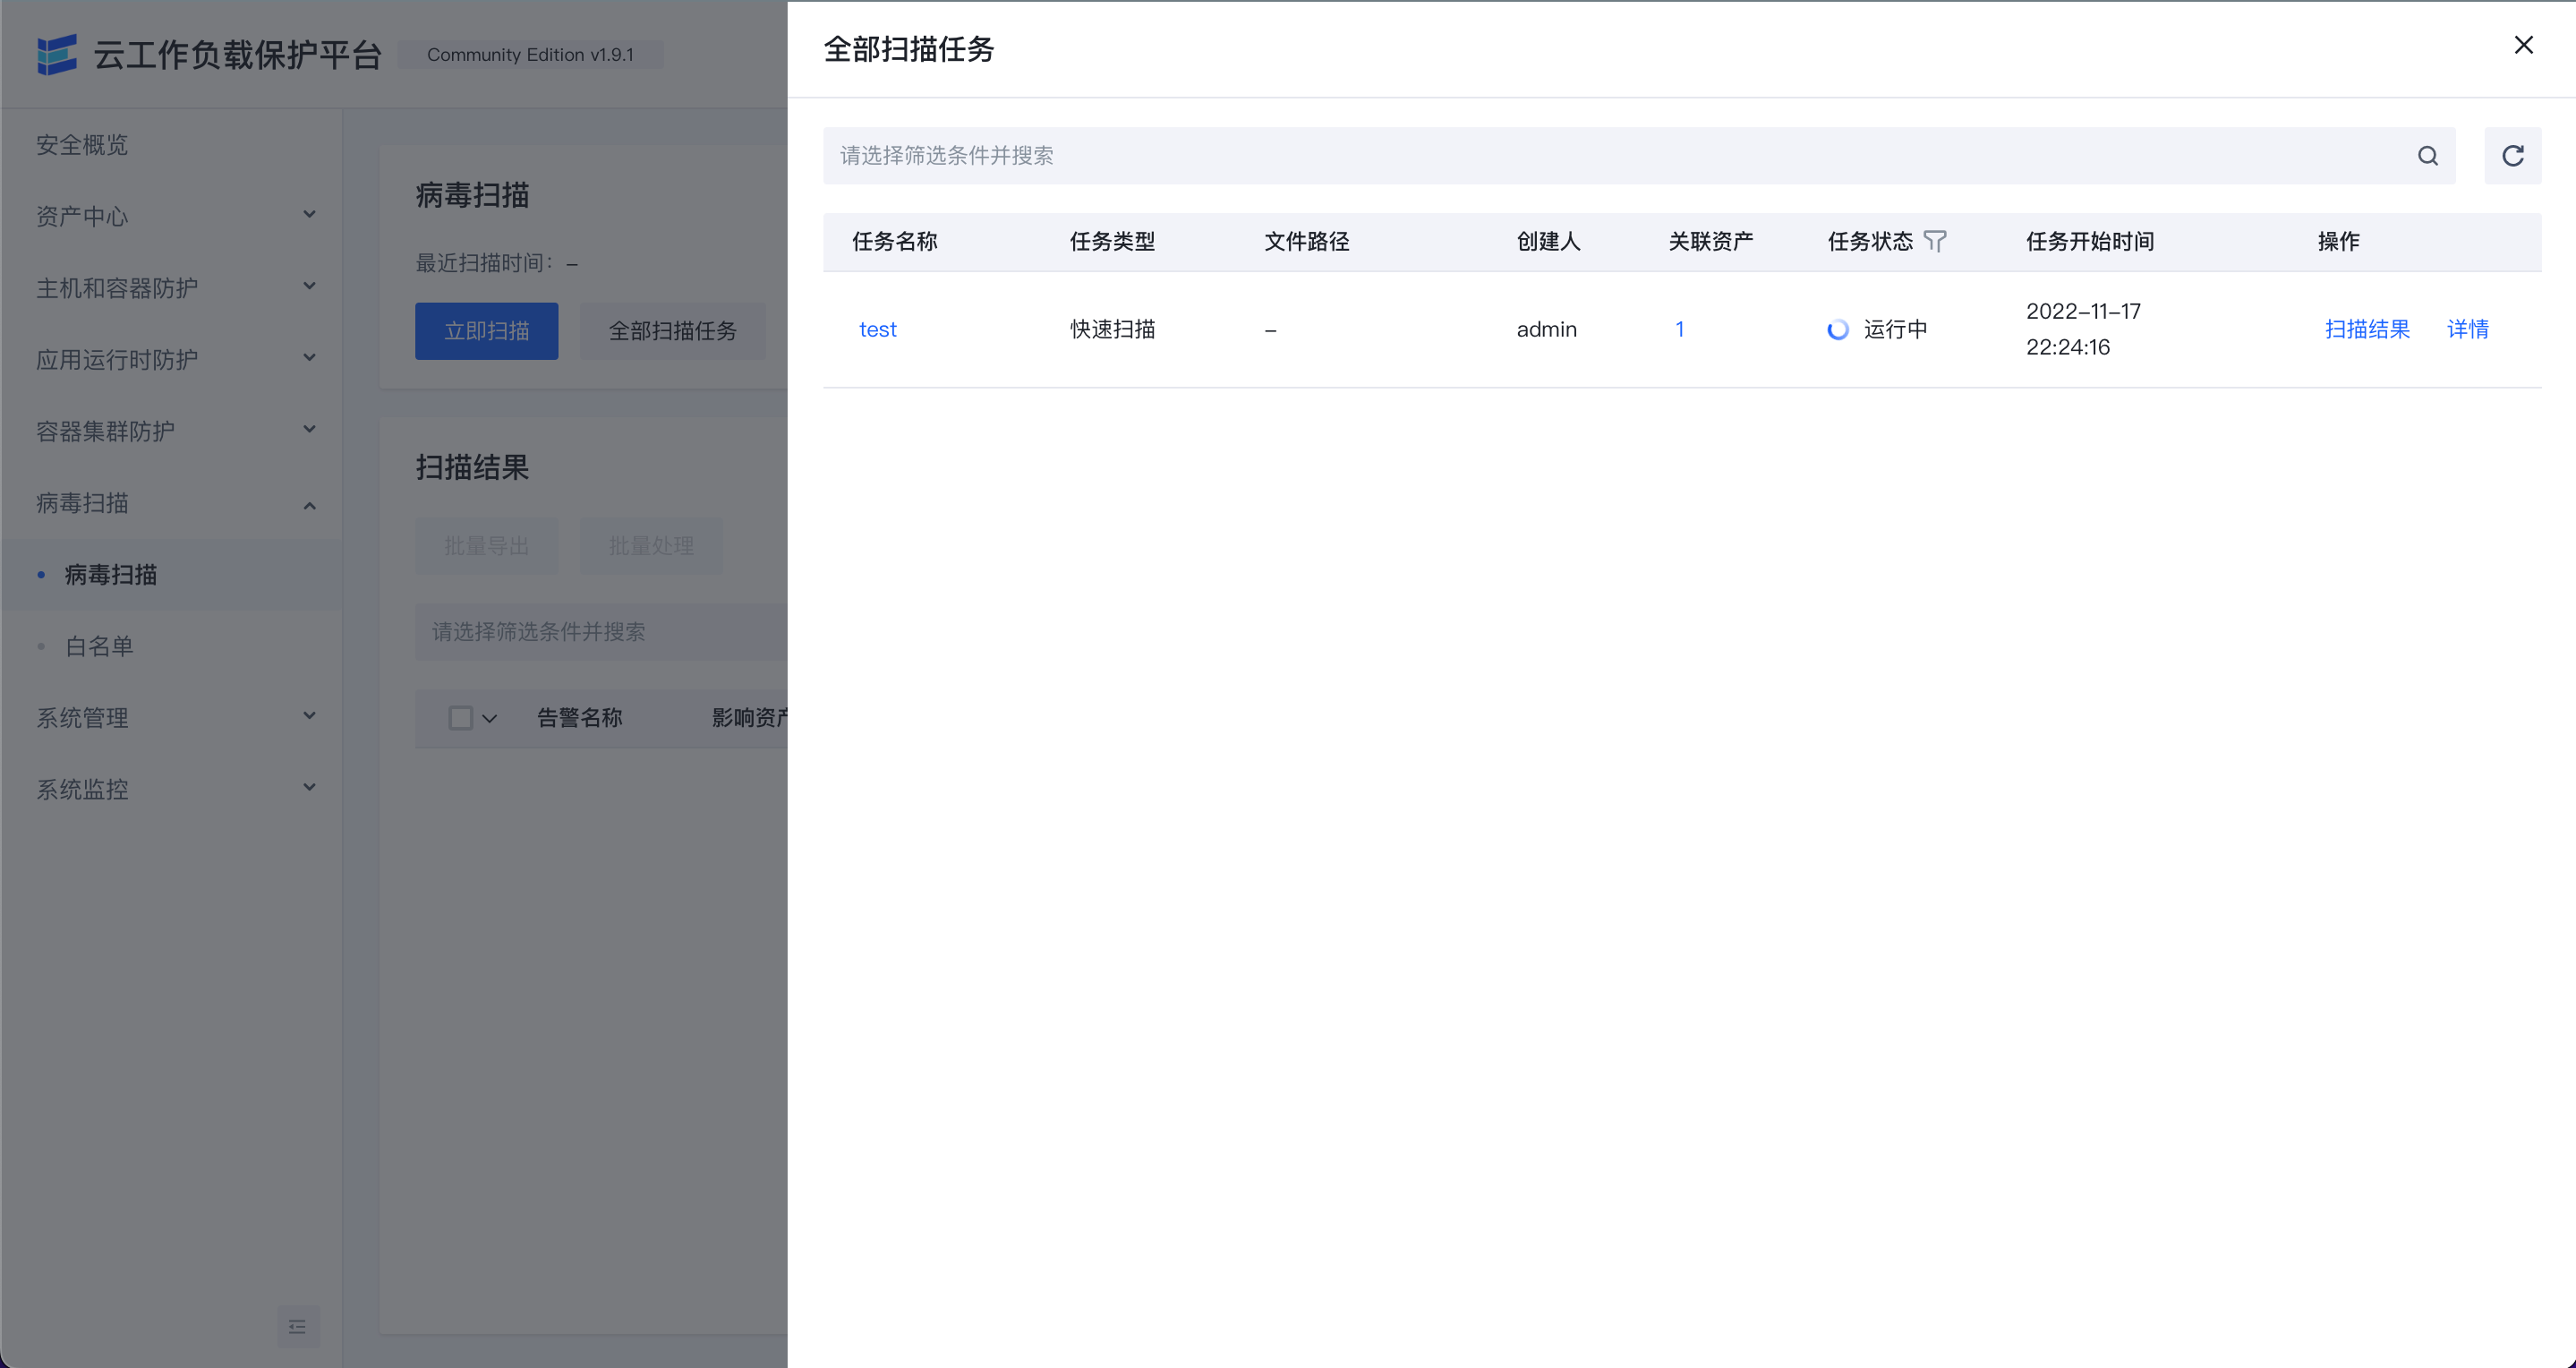2576x1368 pixels.
Task: Close the all scan tasks drawer
Action: tap(2523, 45)
